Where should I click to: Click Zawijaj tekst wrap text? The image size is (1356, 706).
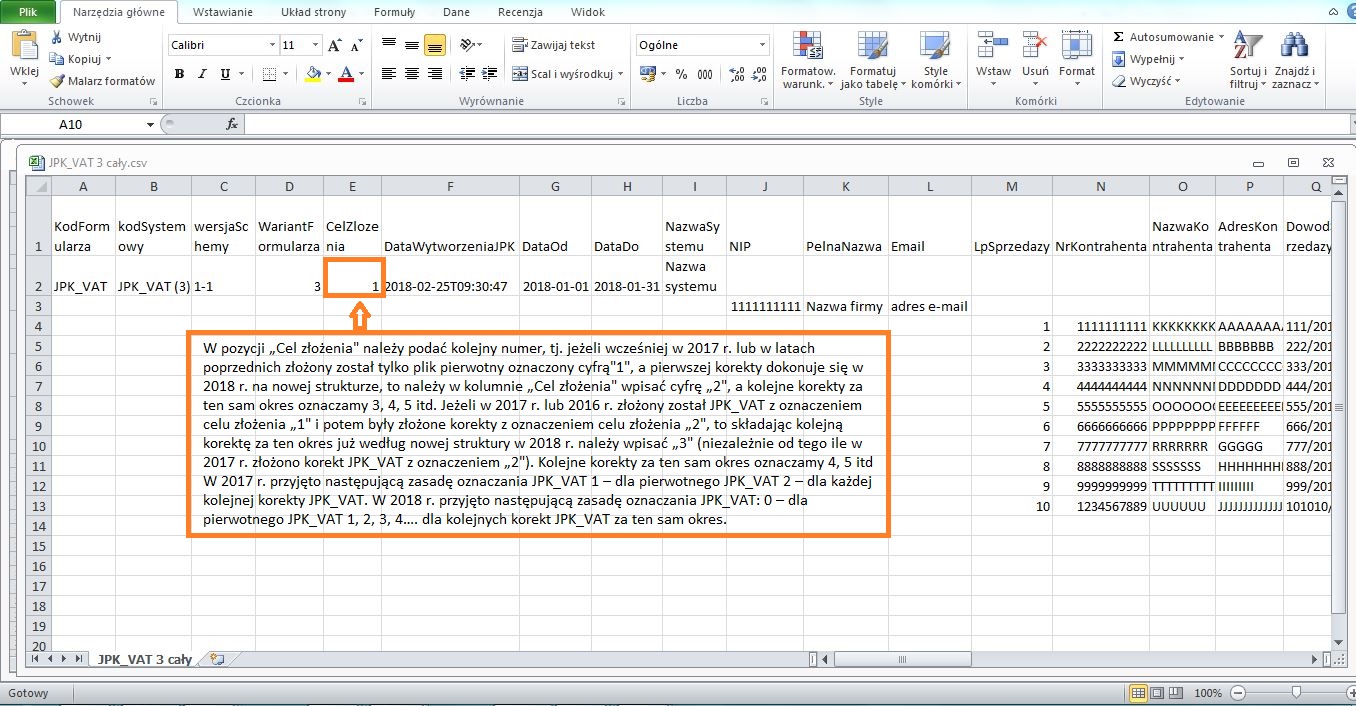554,45
